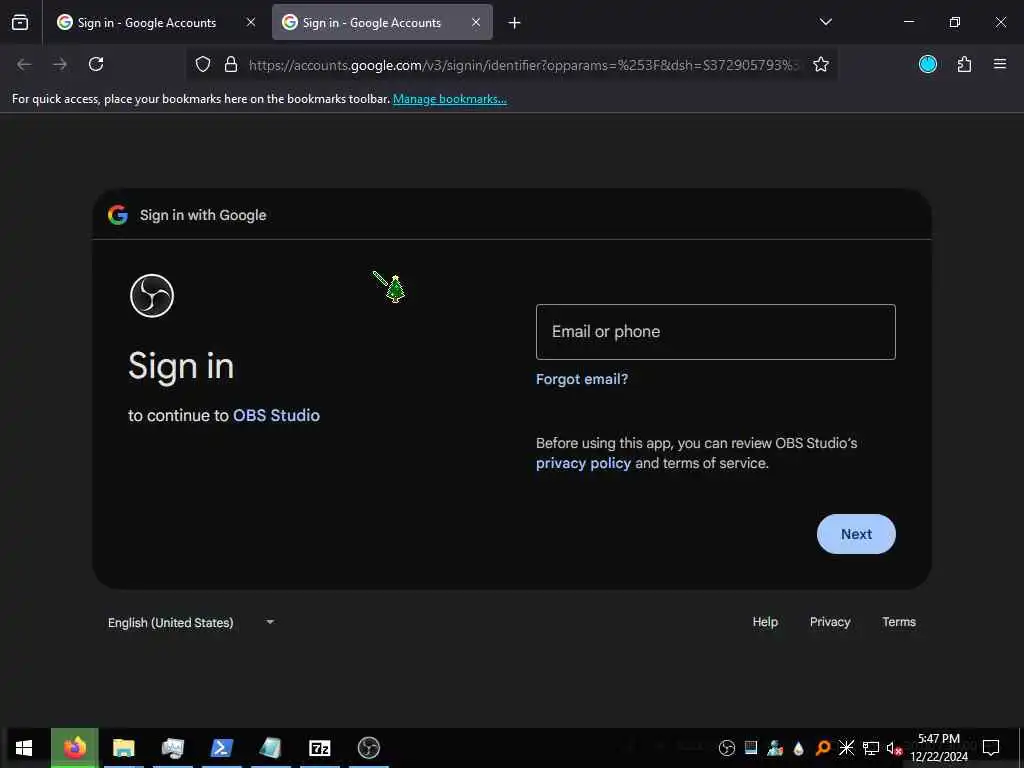The width and height of the screenshot is (1024, 768).
Task: Minimize the Firefox window
Action: (908, 22)
